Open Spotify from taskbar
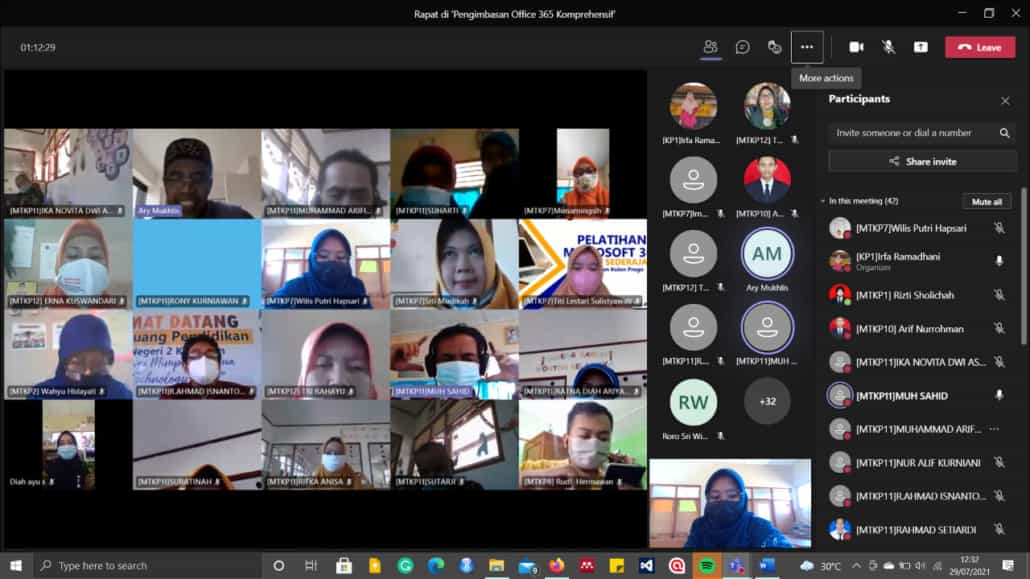 [707, 565]
